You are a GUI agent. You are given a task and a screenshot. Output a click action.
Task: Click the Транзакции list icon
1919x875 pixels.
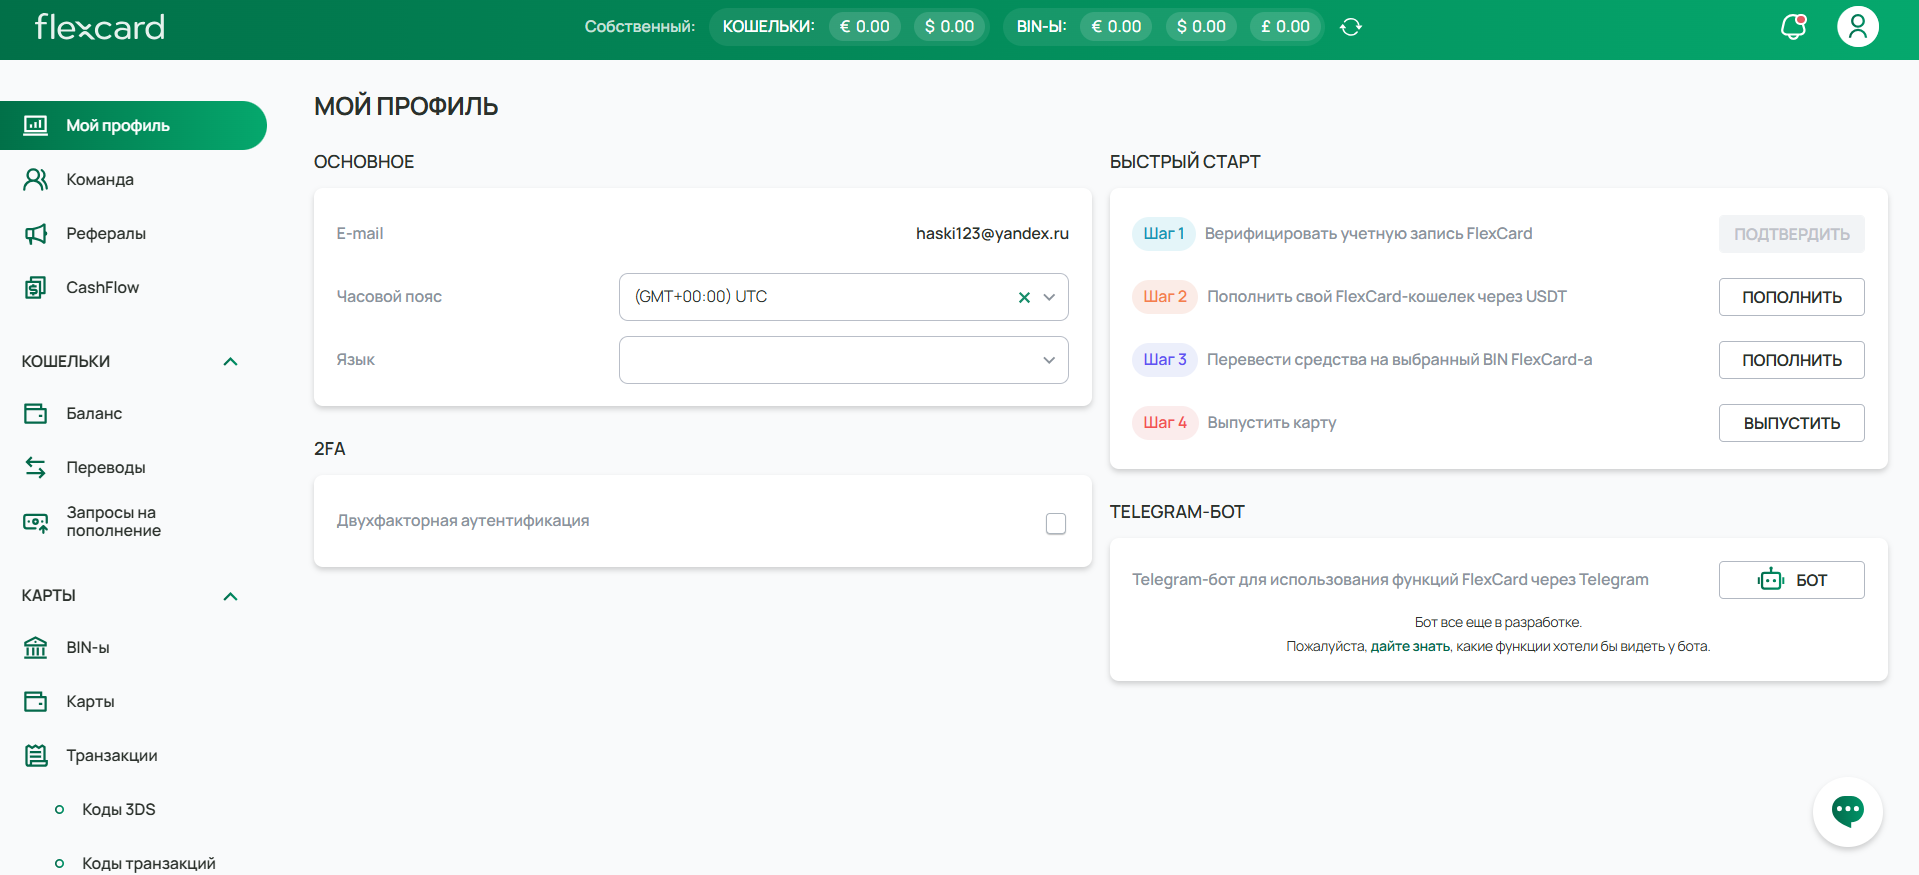[35, 755]
